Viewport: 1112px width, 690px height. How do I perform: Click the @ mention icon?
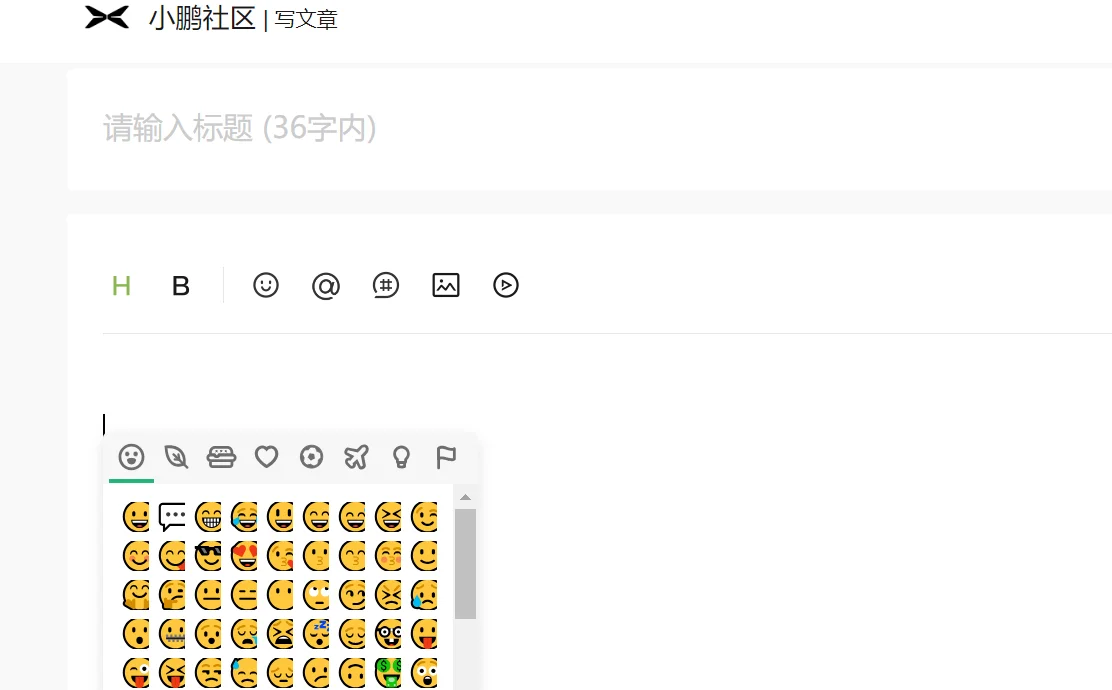[x=326, y=286]
